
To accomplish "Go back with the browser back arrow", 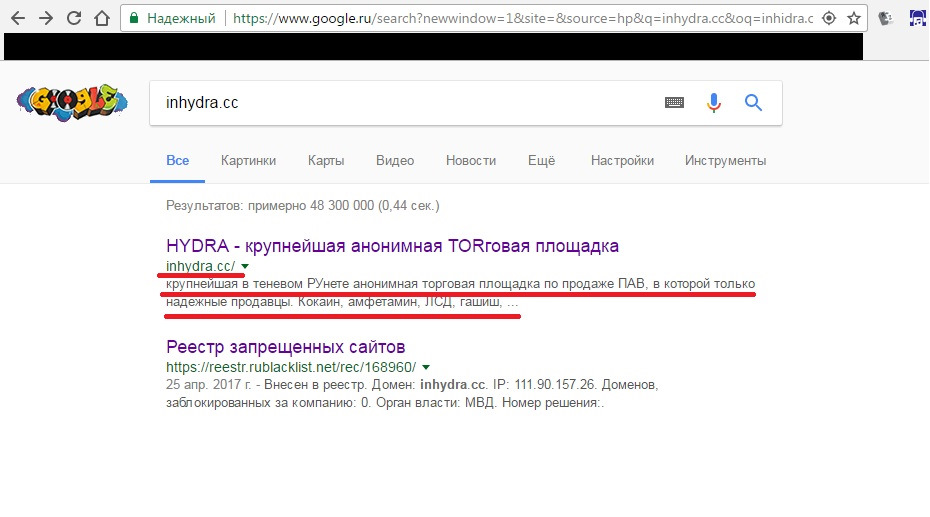I will 18,18.
